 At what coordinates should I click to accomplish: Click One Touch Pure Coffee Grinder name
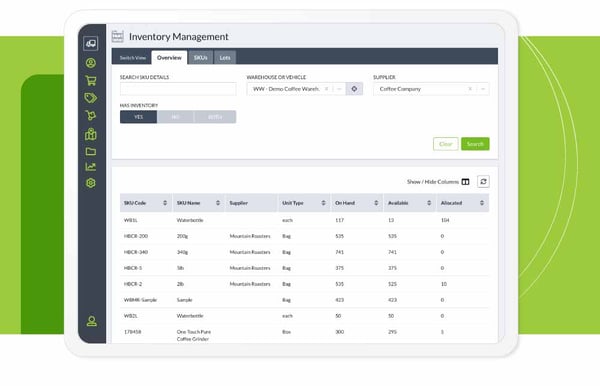pyautogui.click(x=194, y=335)
